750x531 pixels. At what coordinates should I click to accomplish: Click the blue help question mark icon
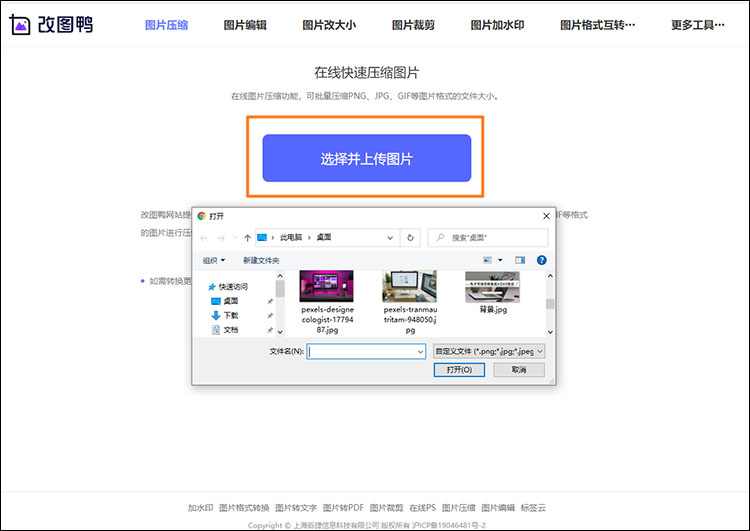tap(541, 260)
